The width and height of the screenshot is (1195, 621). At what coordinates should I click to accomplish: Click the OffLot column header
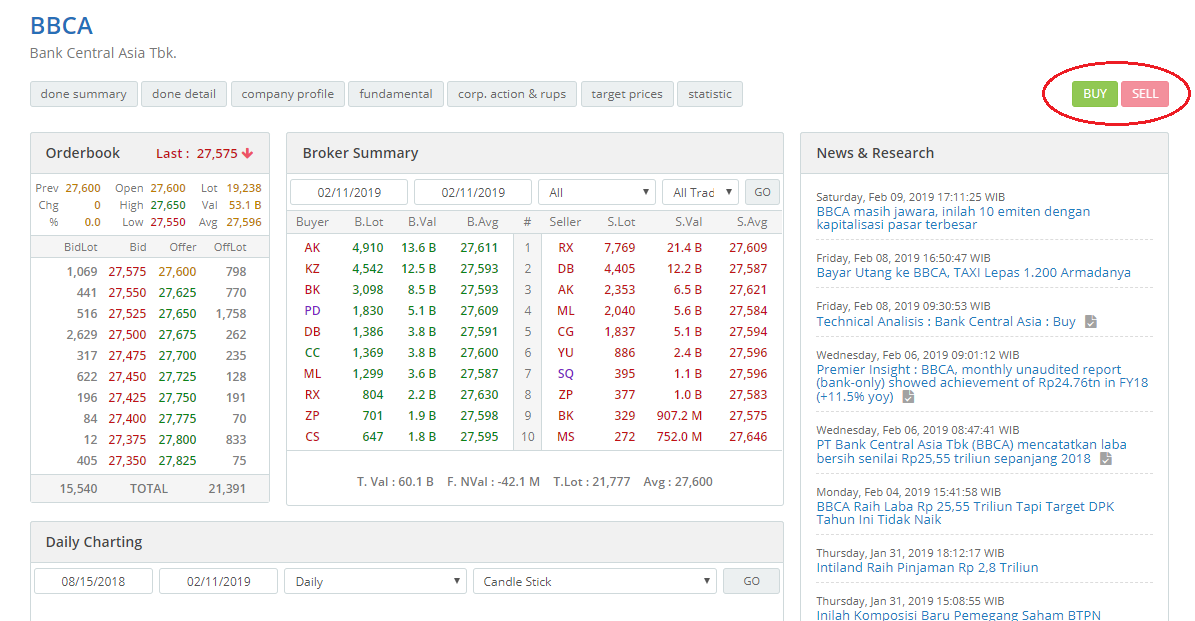click(230, 247)
